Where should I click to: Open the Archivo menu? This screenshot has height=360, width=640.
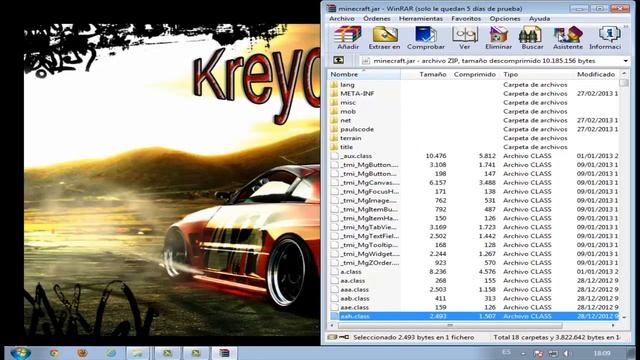[x=342, y=19]
